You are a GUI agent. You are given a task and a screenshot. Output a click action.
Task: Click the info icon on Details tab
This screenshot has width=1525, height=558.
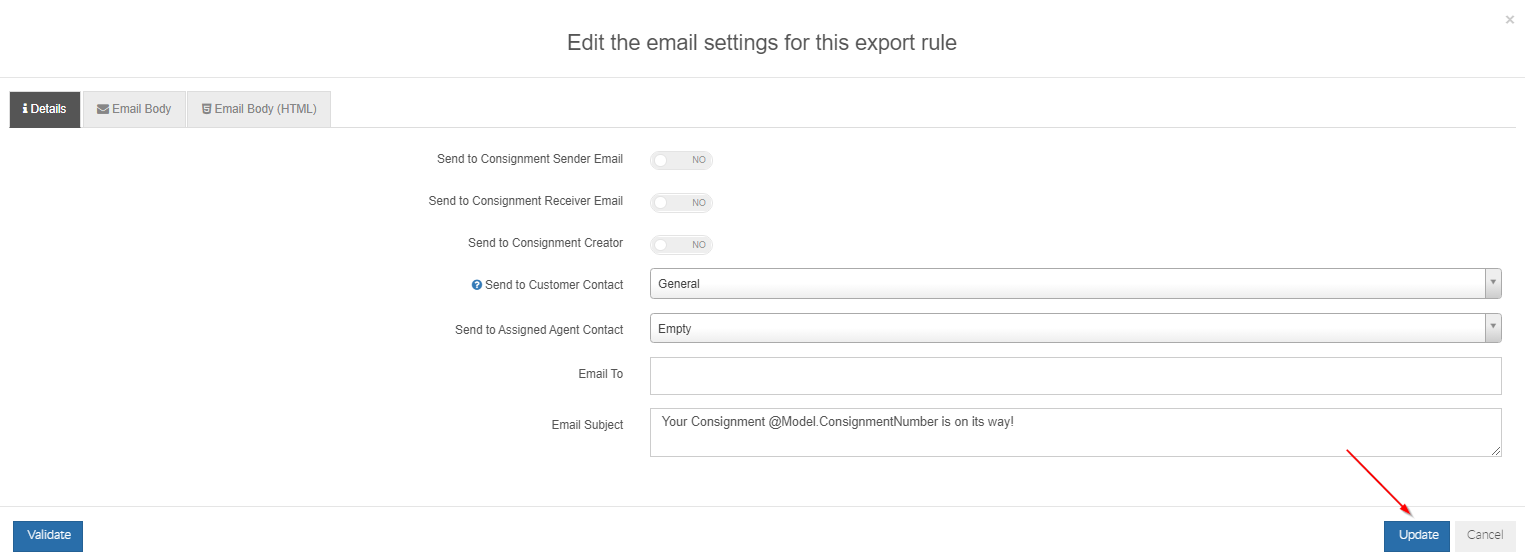(x=25, y=109)
